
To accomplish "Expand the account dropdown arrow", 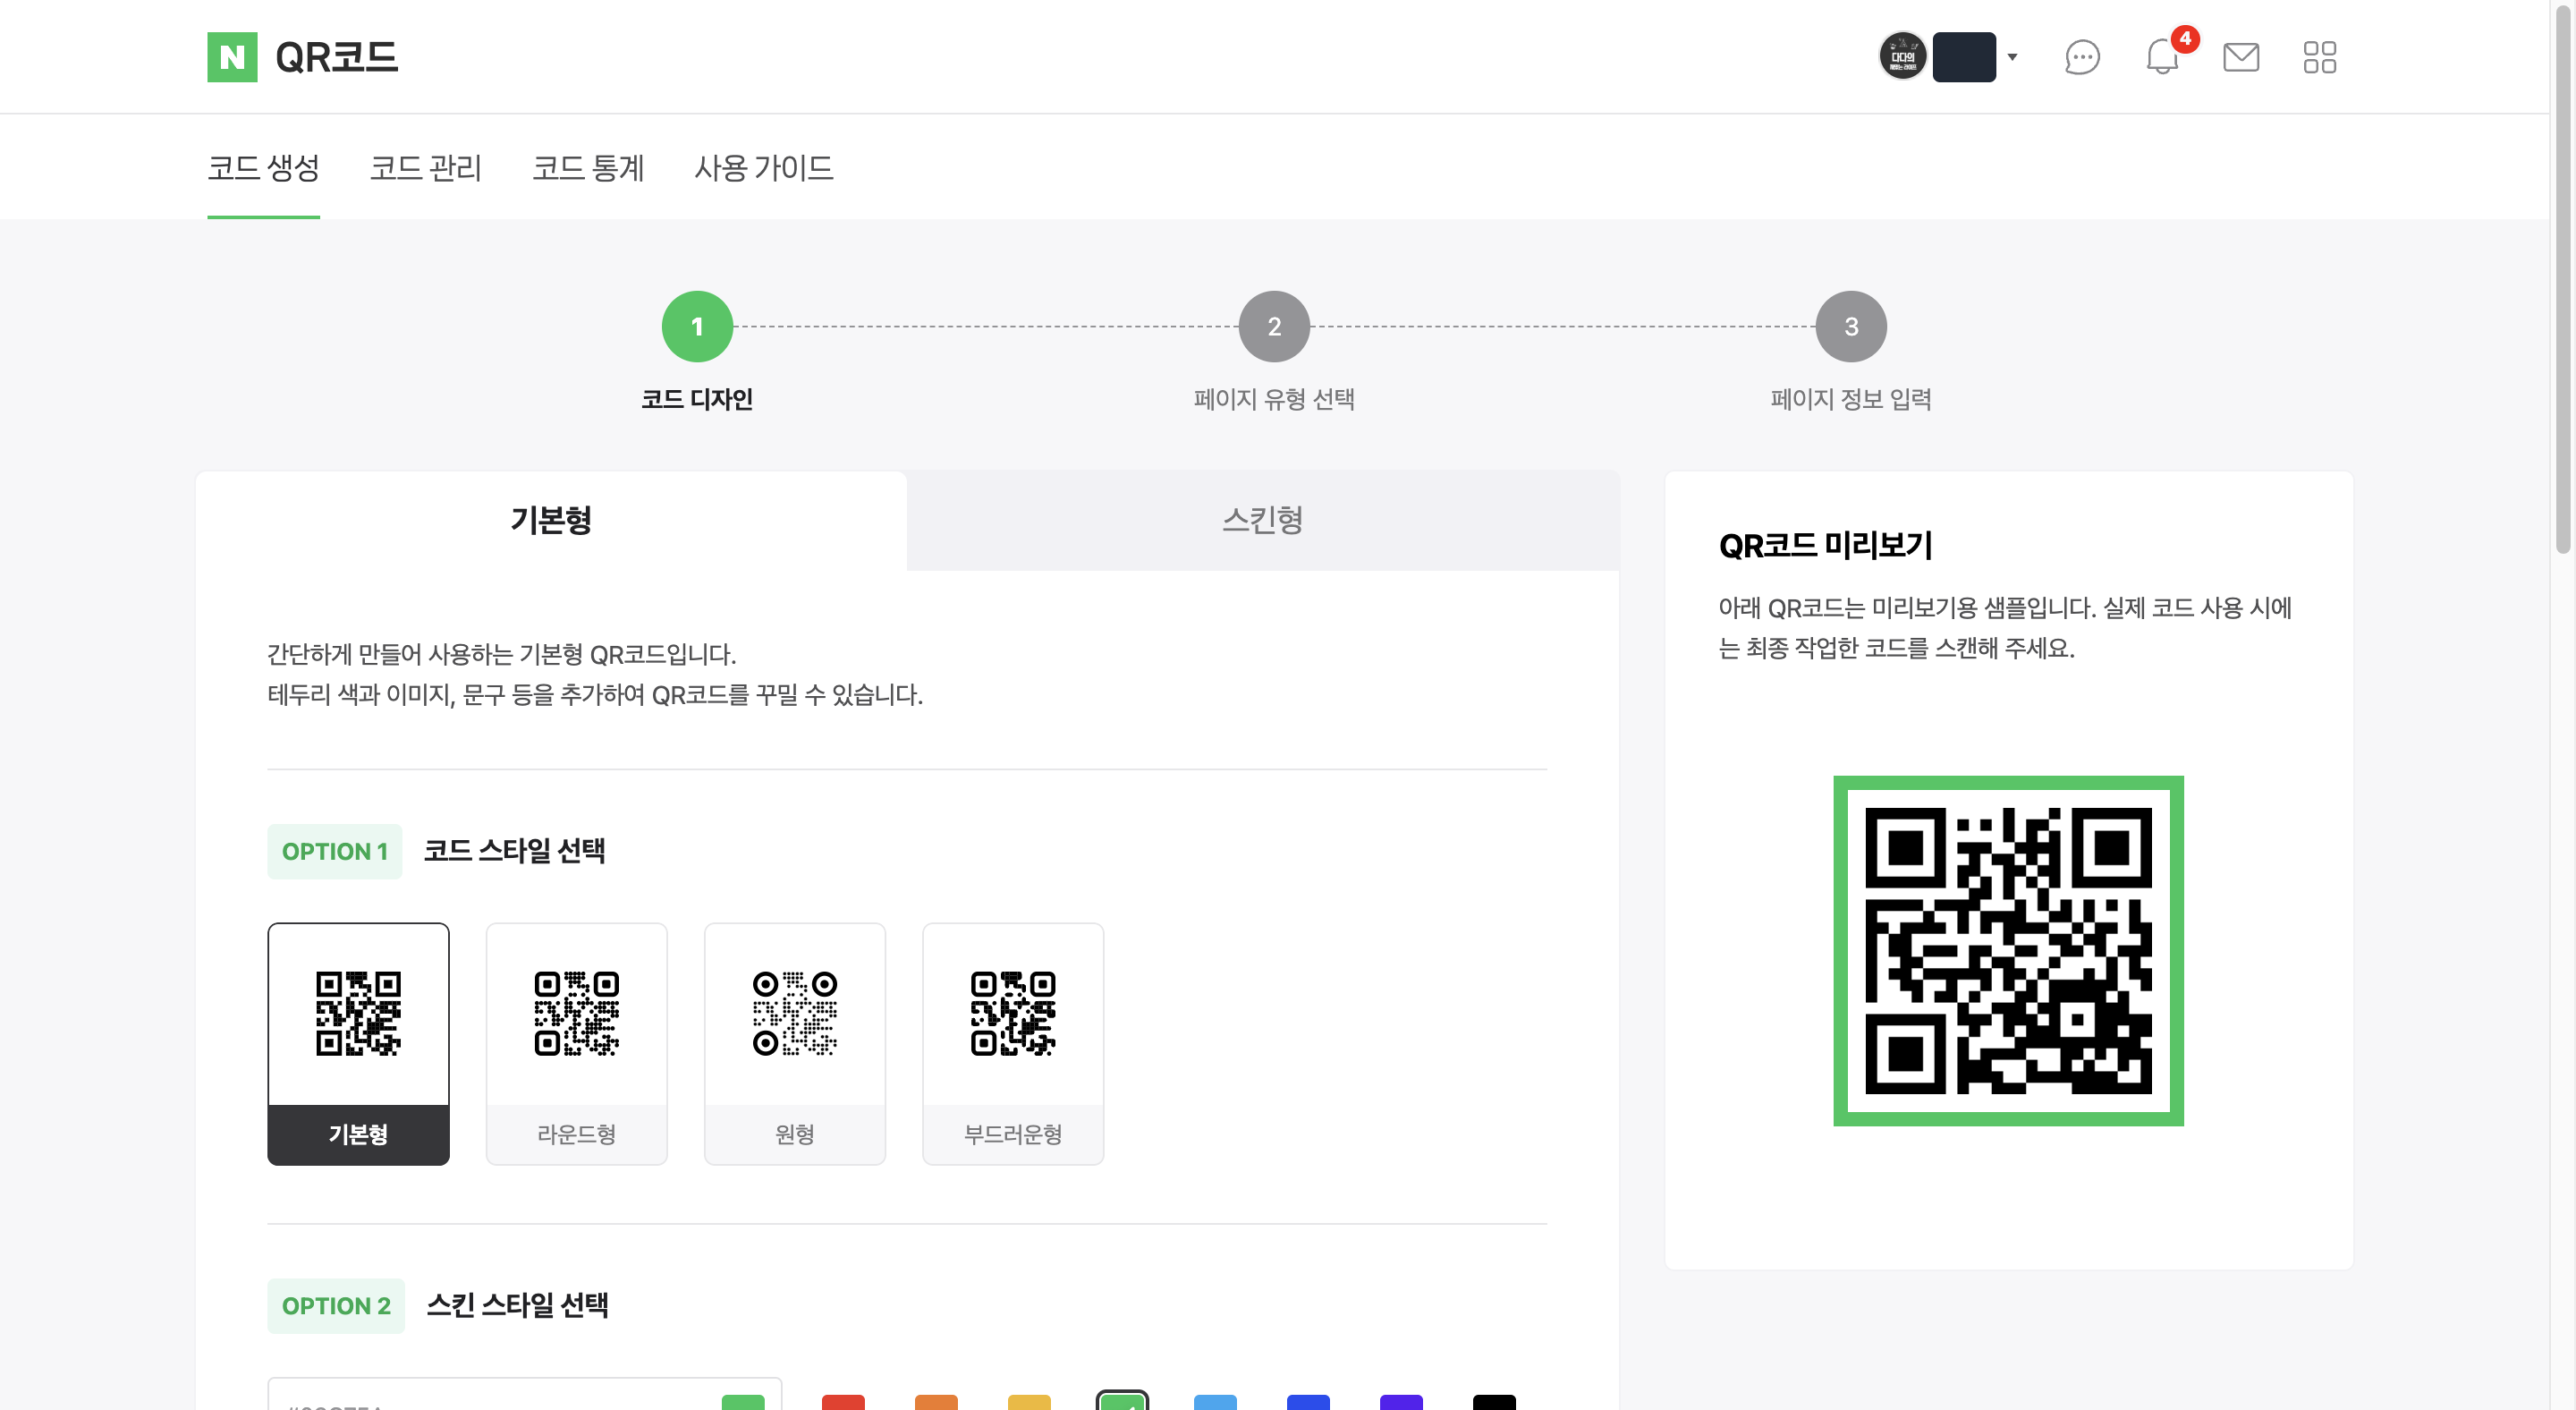I will pyautogui.click(x=2012, y=57).
